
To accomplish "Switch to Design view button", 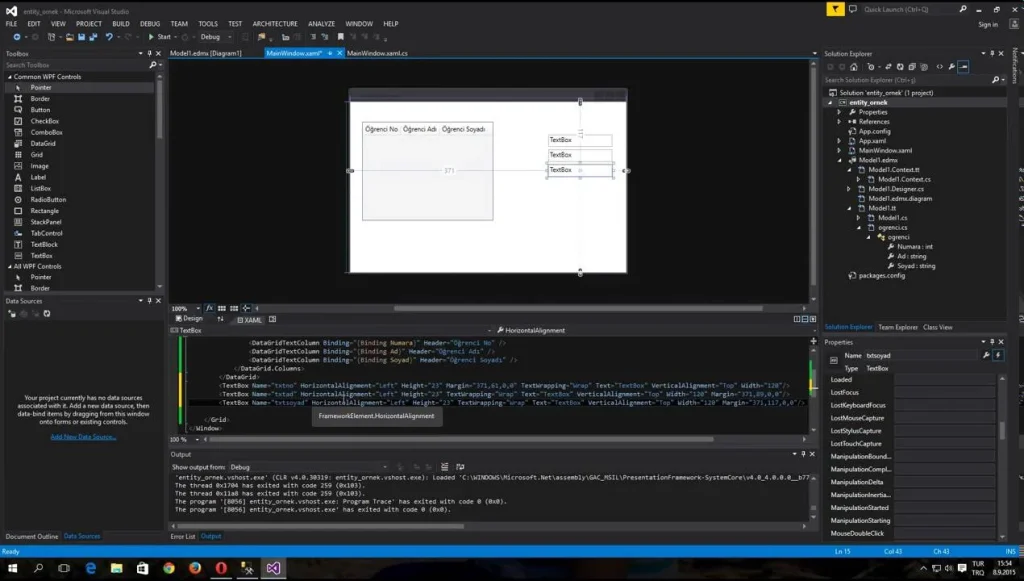I will pyautogui.click(x=189, y=319).
